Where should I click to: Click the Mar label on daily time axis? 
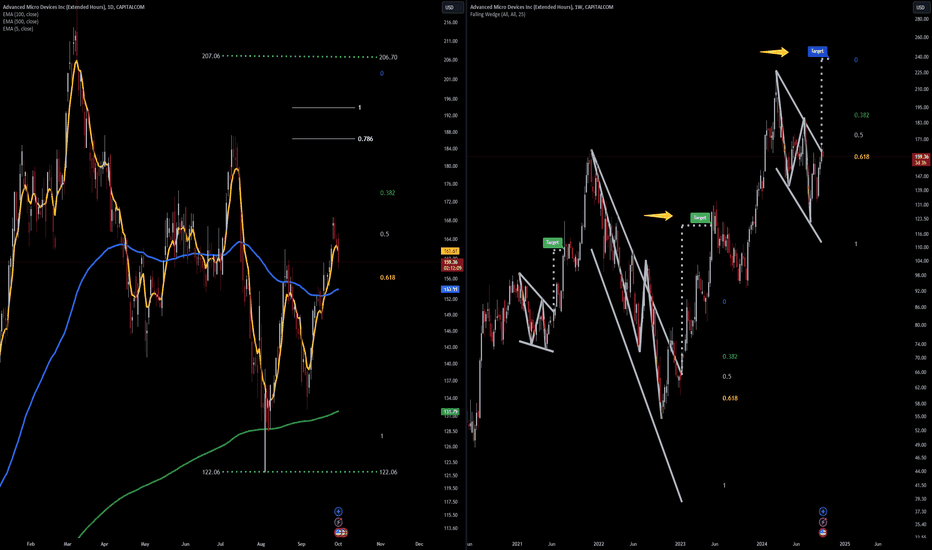(x=67, y=544)
